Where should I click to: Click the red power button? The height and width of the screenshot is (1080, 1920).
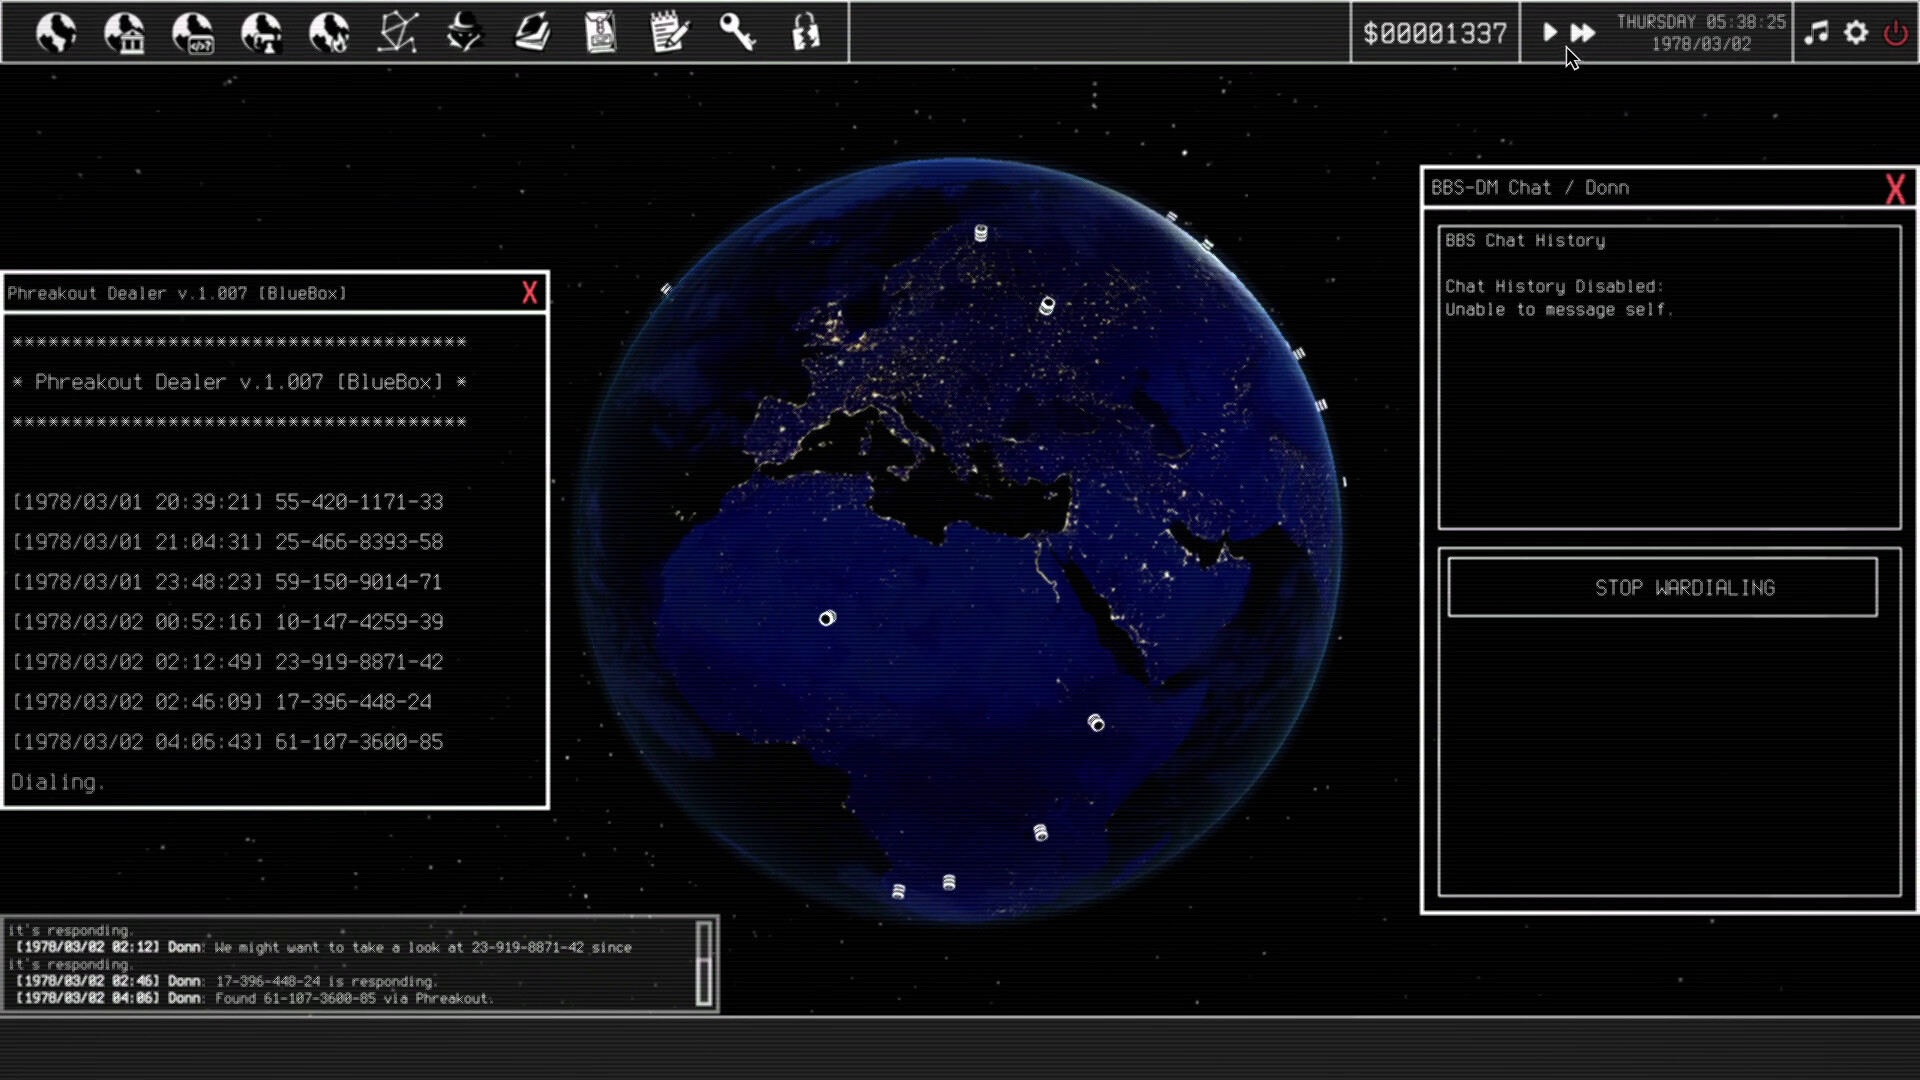click(1895, 33)
